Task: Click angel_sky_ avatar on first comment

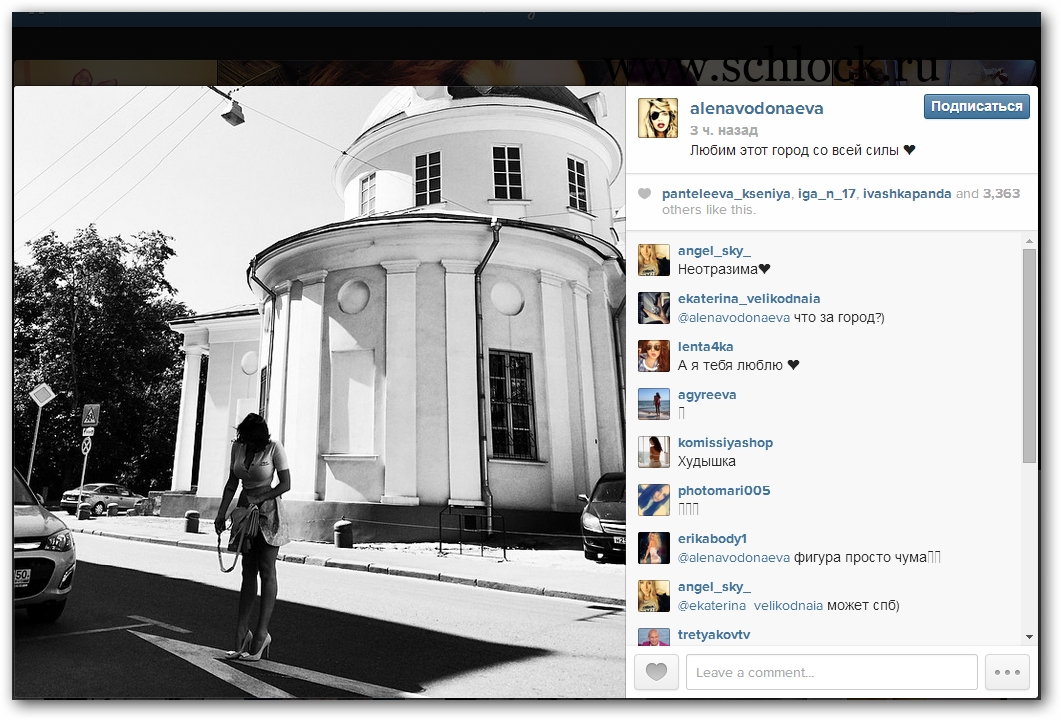Action: click(654, 260)
